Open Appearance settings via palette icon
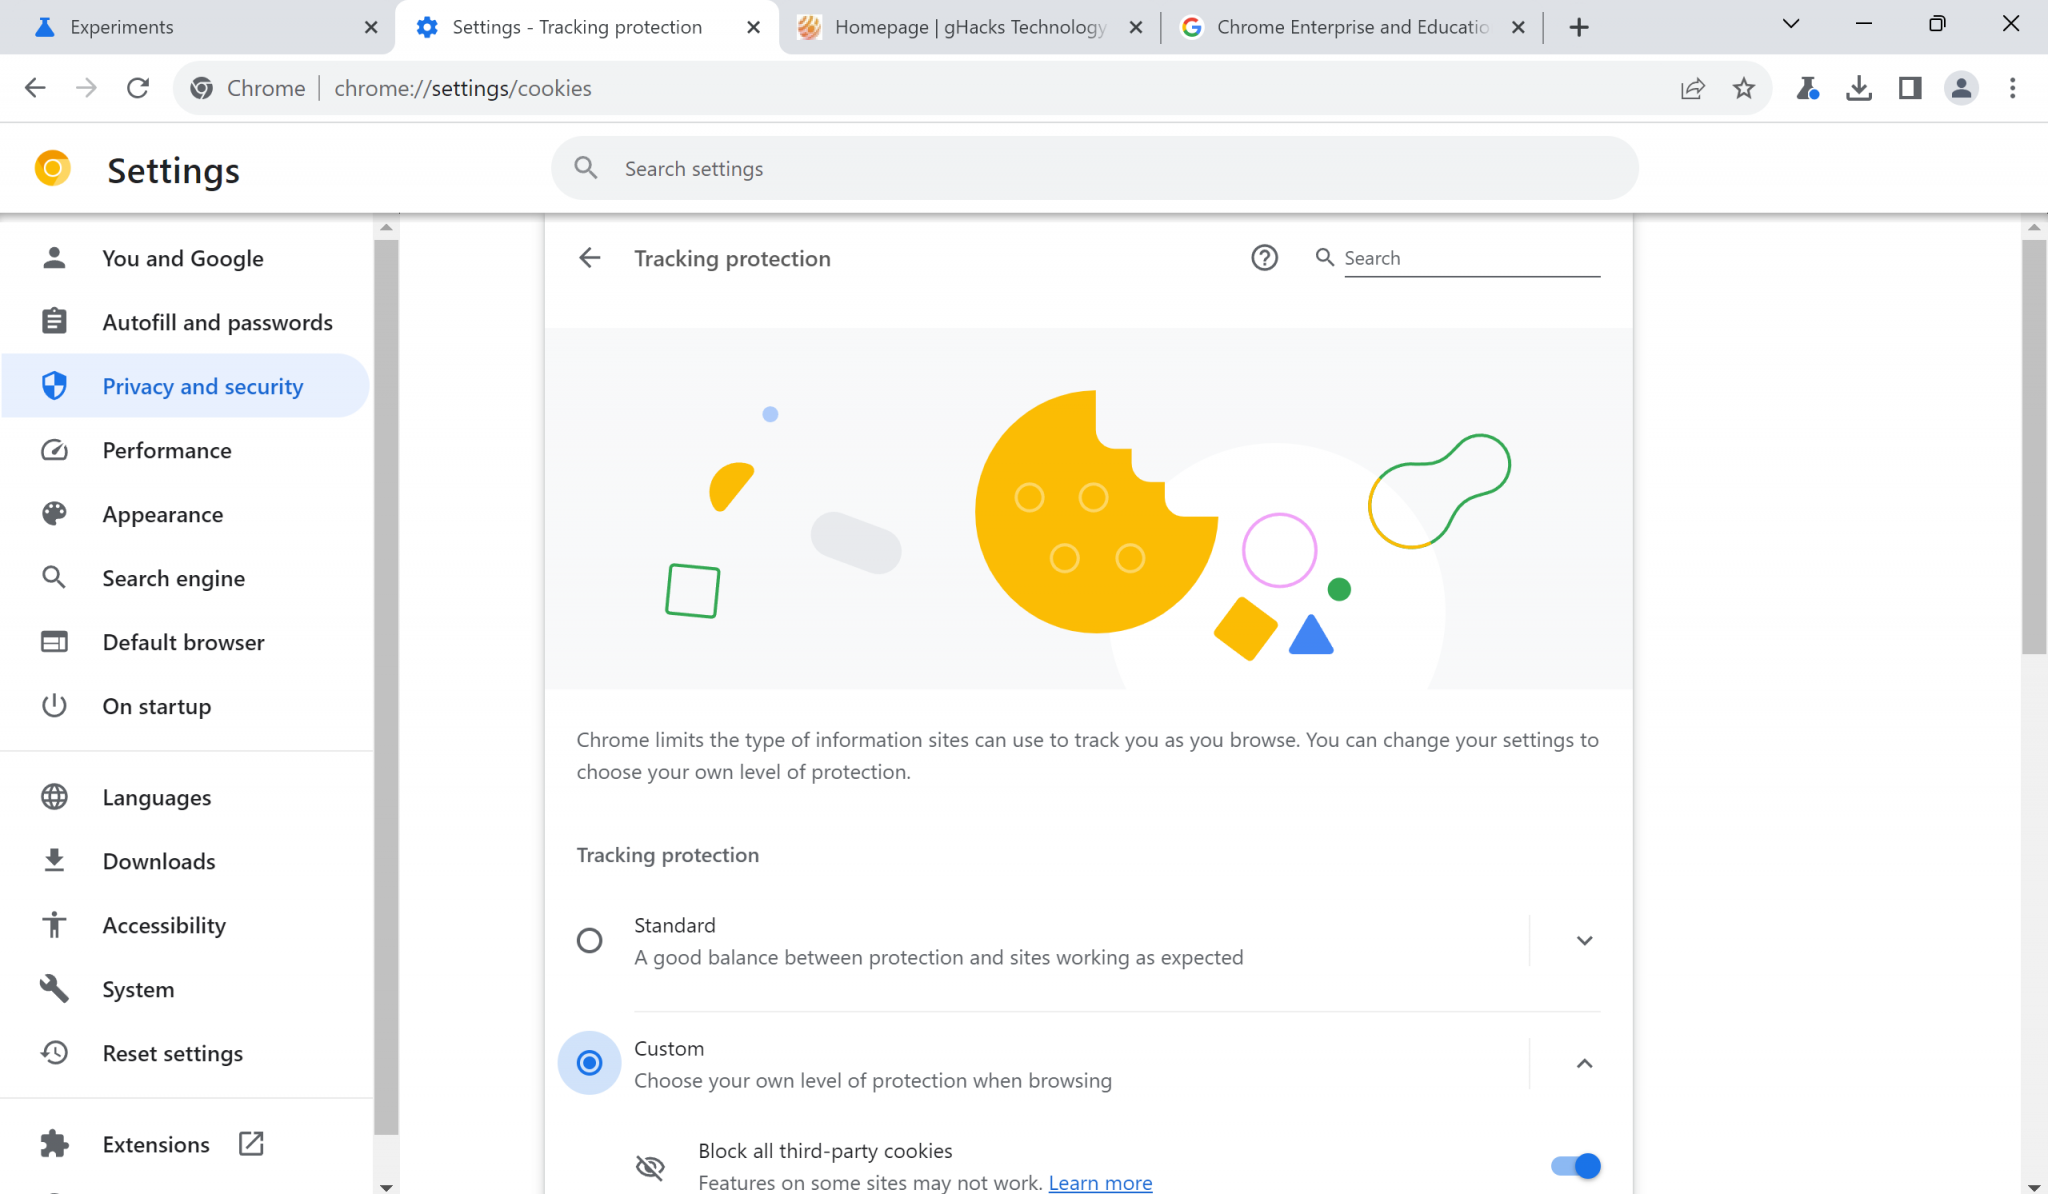 (54, 514)
